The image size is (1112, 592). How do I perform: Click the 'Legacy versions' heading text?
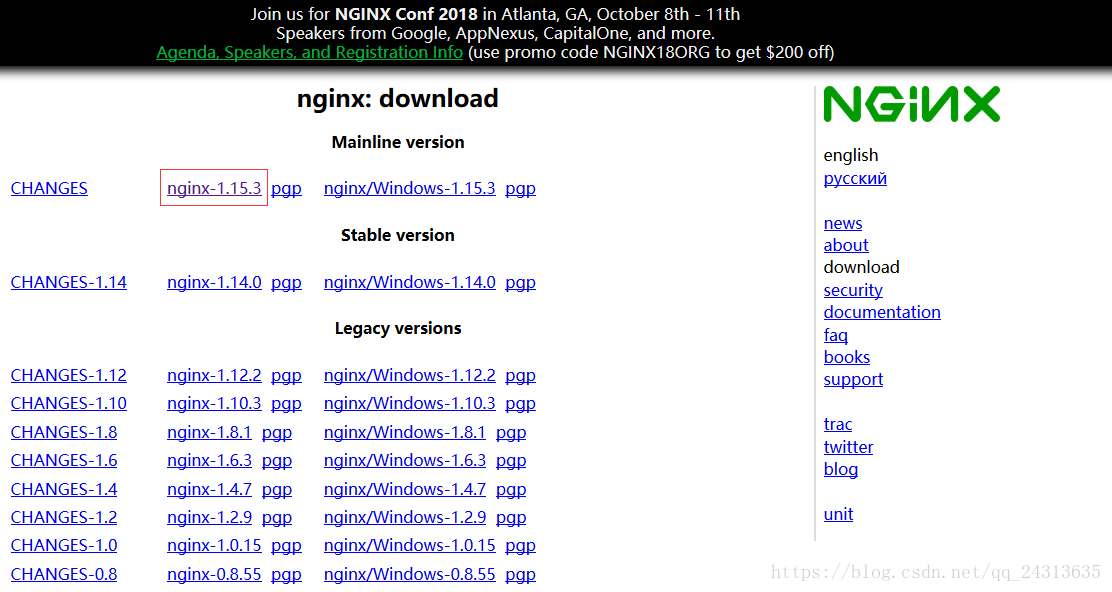[398, 328]
